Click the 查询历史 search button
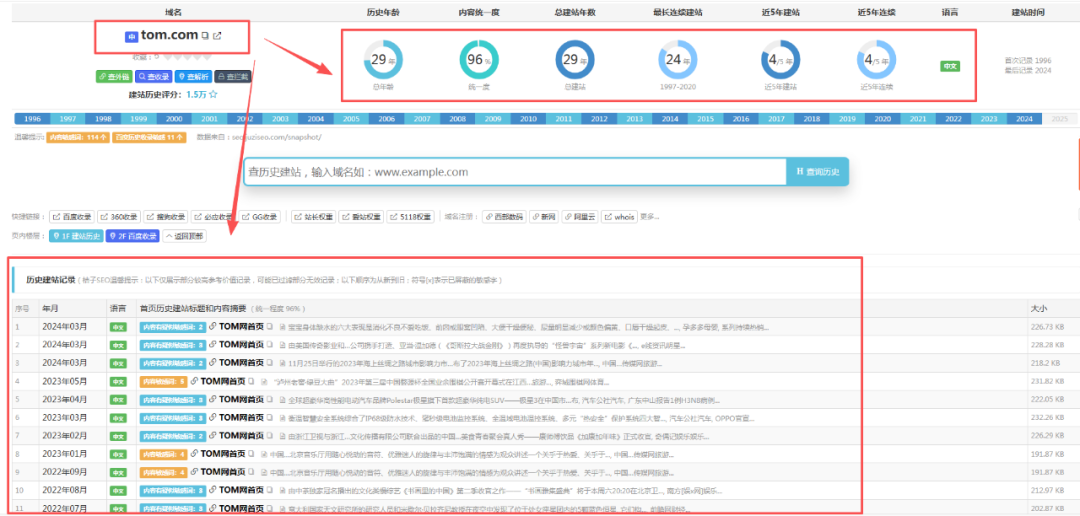This screenshot has height=516, width=1080. point(818,172)
